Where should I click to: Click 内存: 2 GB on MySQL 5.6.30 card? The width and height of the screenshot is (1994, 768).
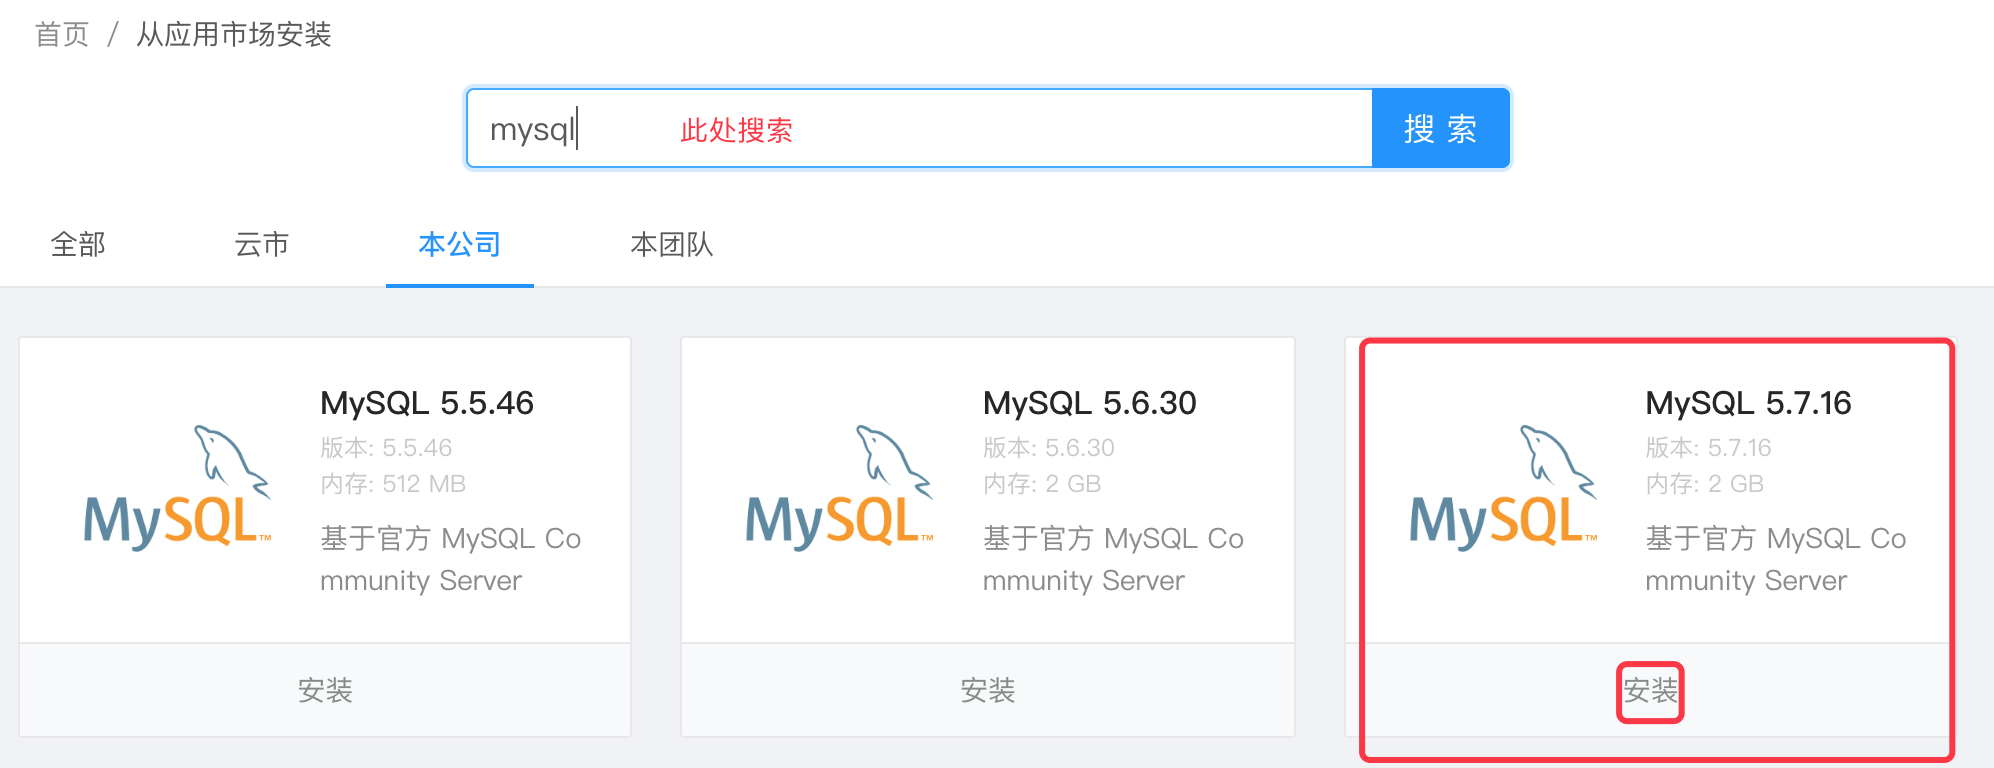(x=1042, y=484)
